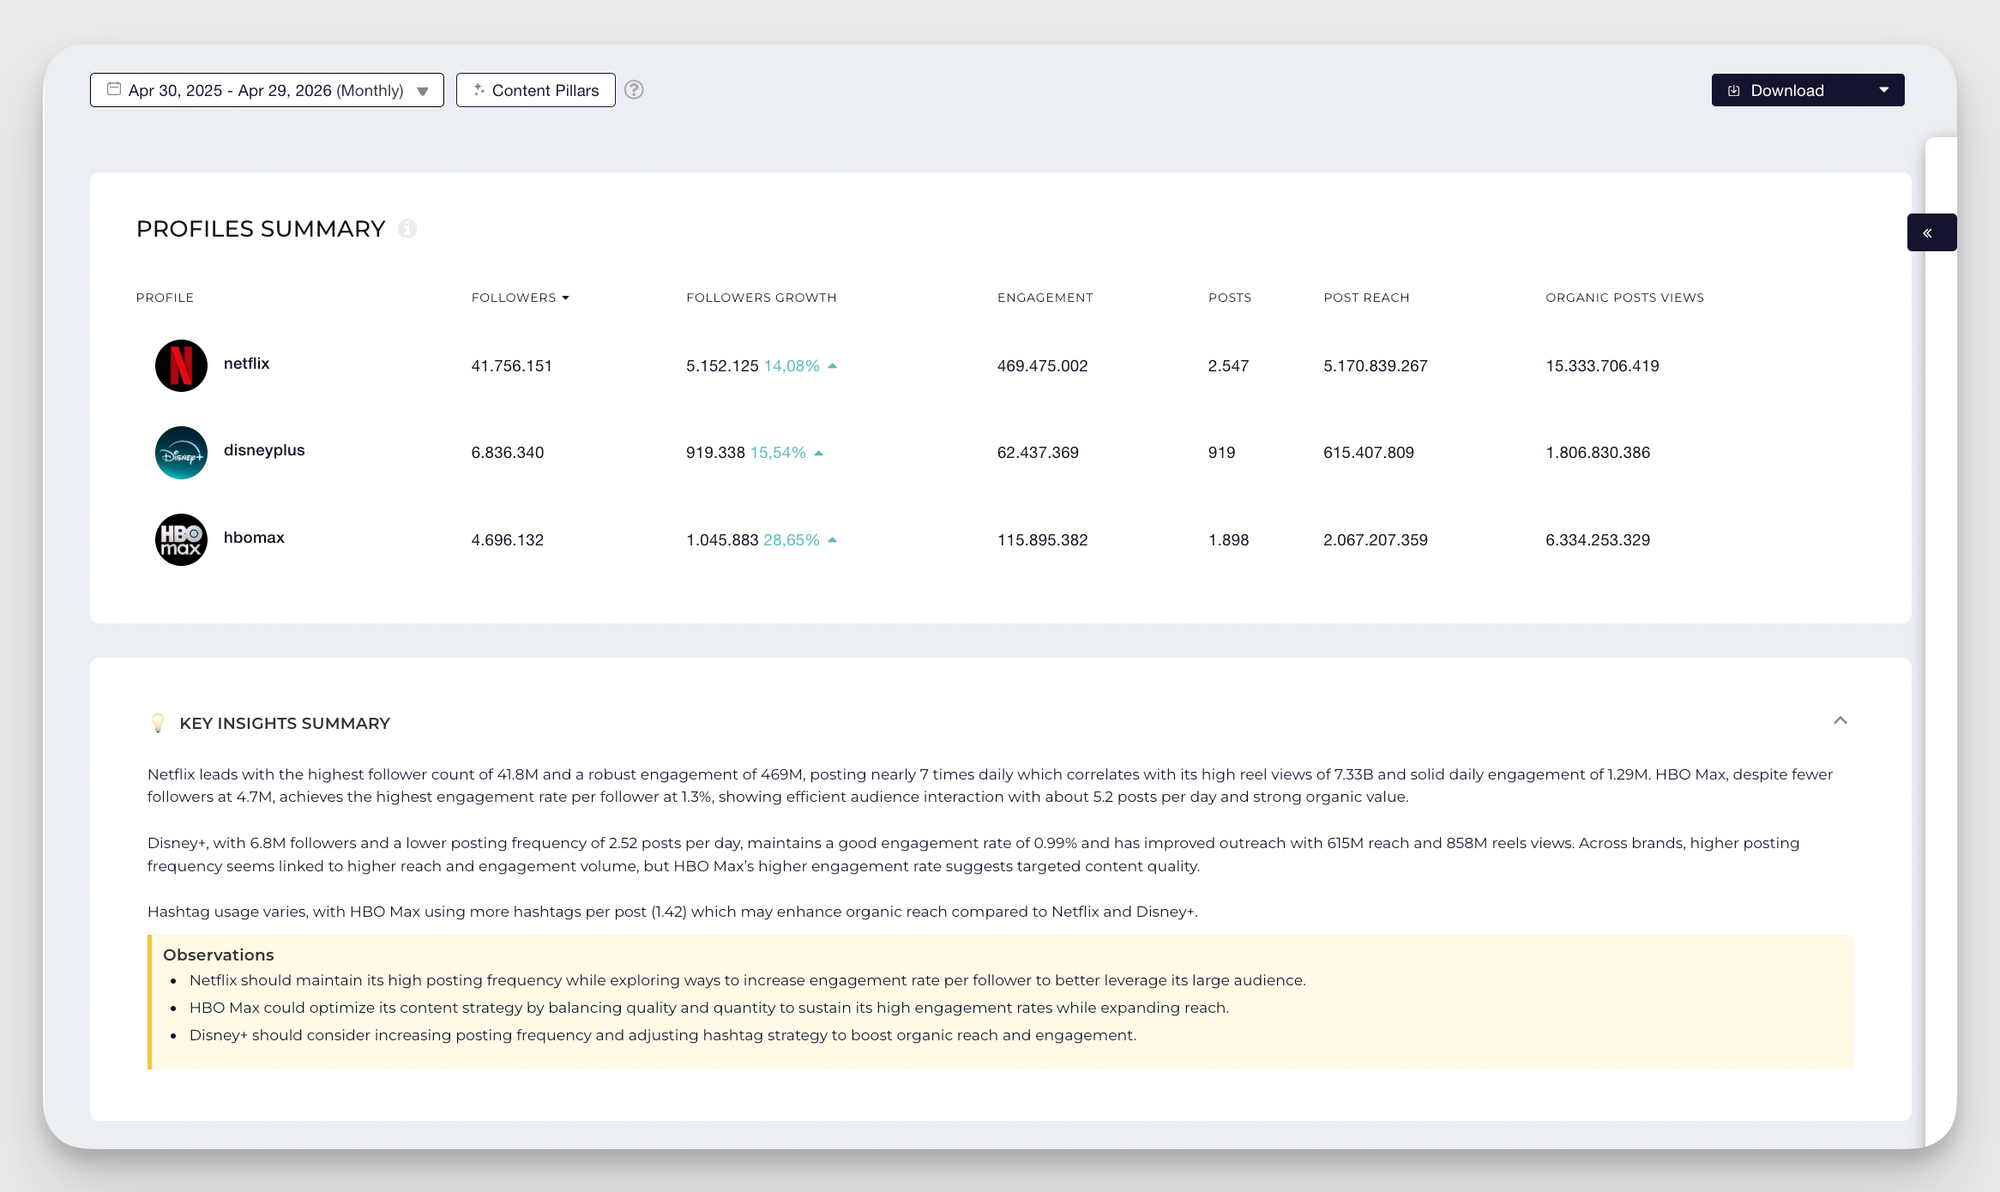Click the Key Insights Summary heading
Screen dimensions: 2000x1192
pos(285,723)
